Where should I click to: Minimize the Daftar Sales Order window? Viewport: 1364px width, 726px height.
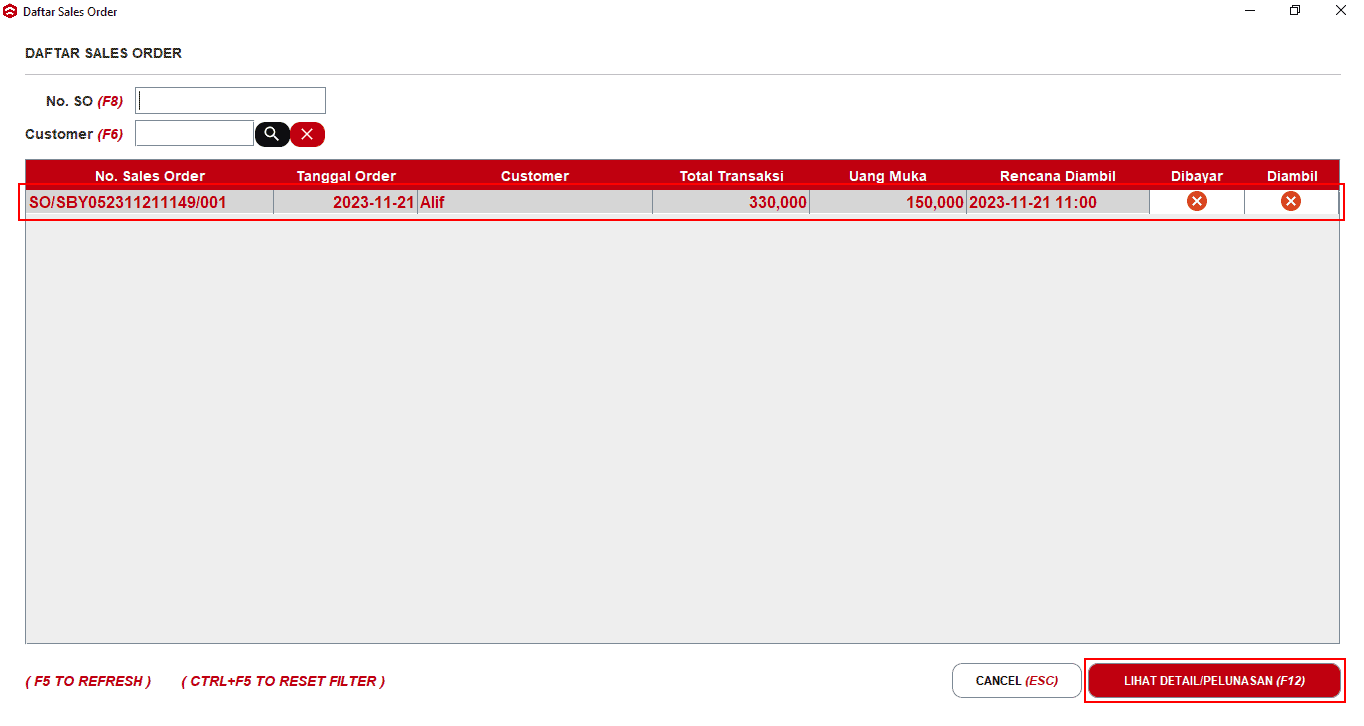tap(1250, 11)
